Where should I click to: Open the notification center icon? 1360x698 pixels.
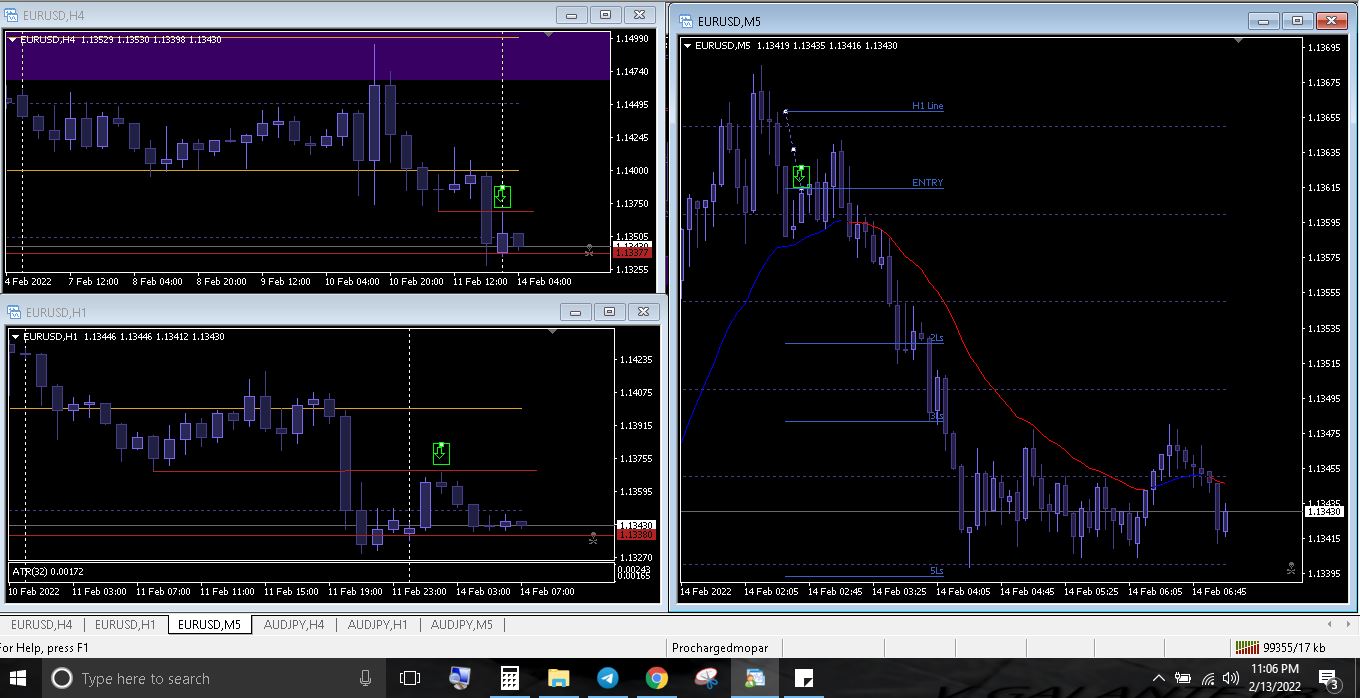click(1330, 680)
